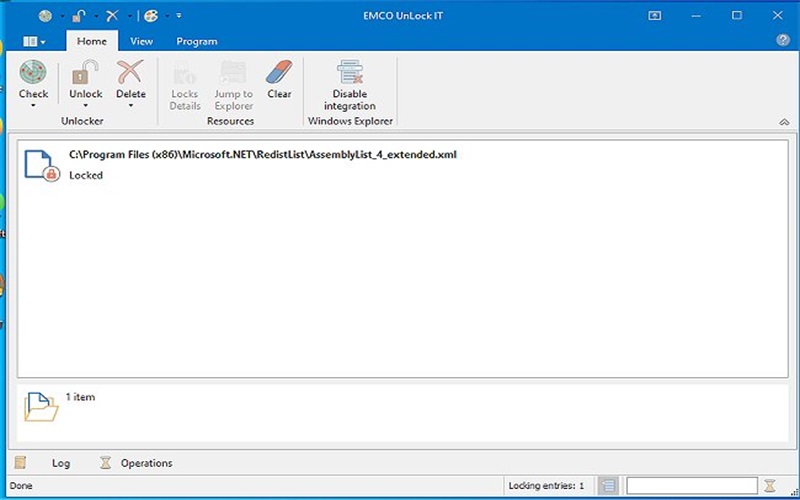Click the Jump to Explorer icon
This screenshot has height=500, width=800.
point(233,72)
